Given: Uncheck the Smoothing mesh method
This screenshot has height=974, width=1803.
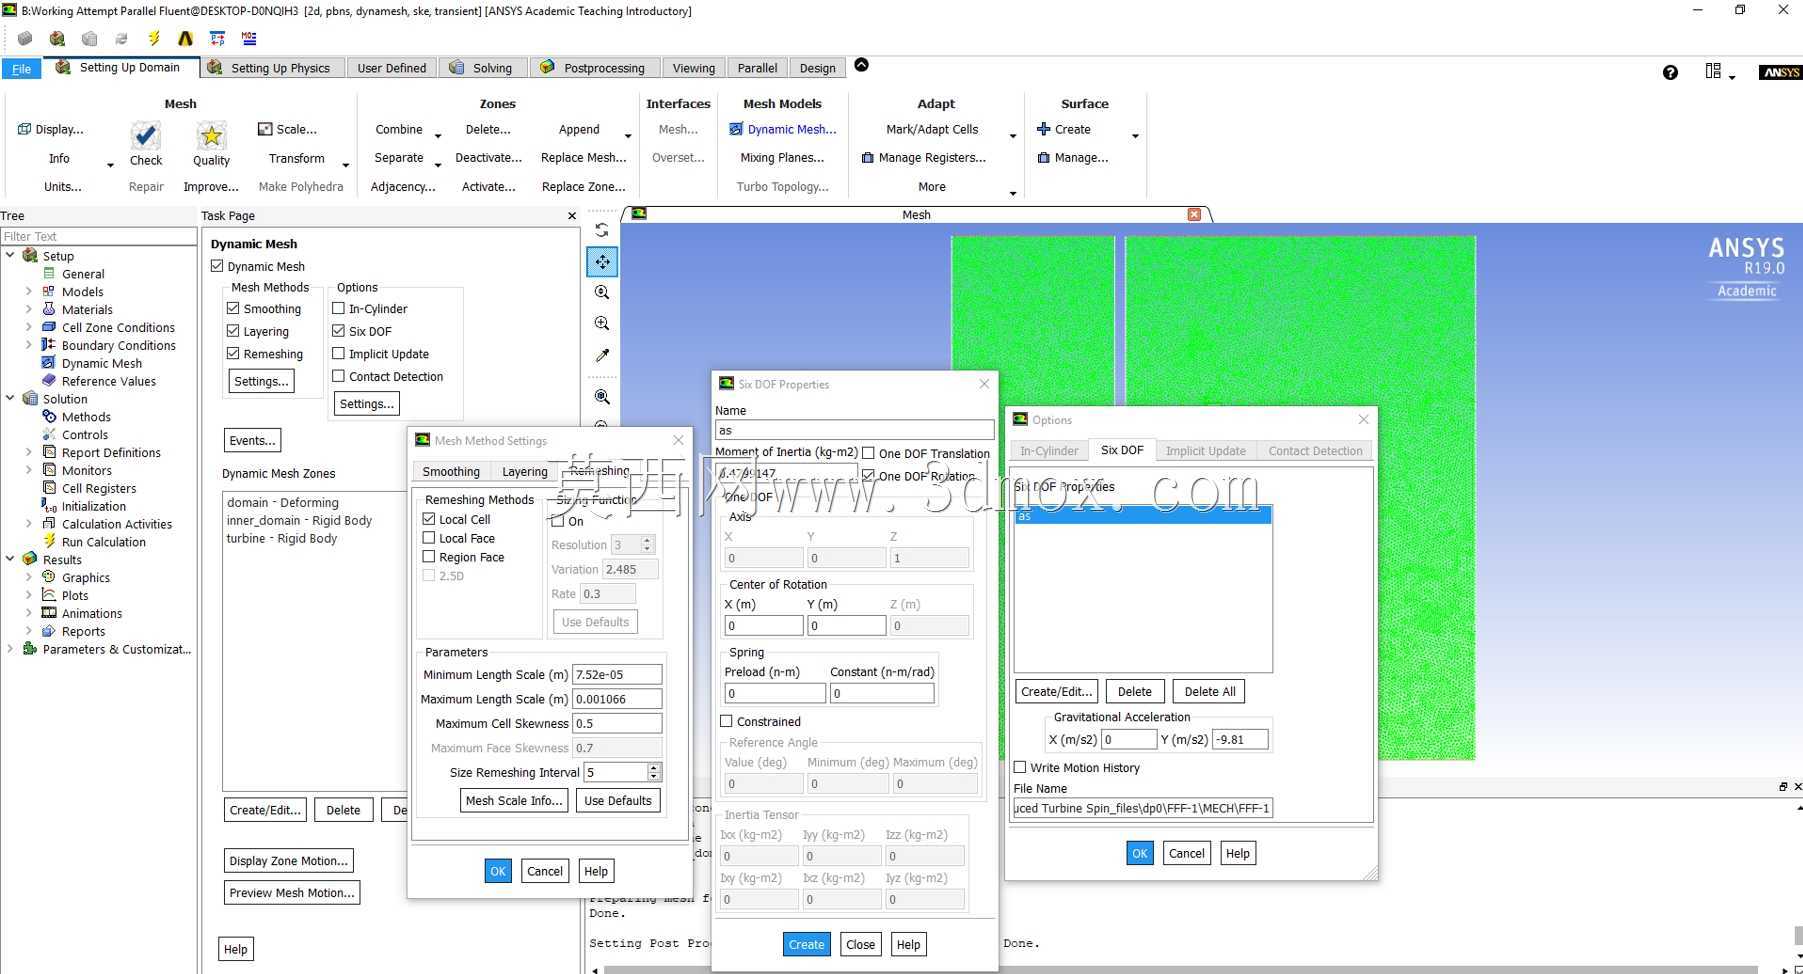Looking at the screenshot, I should point(233,309).
